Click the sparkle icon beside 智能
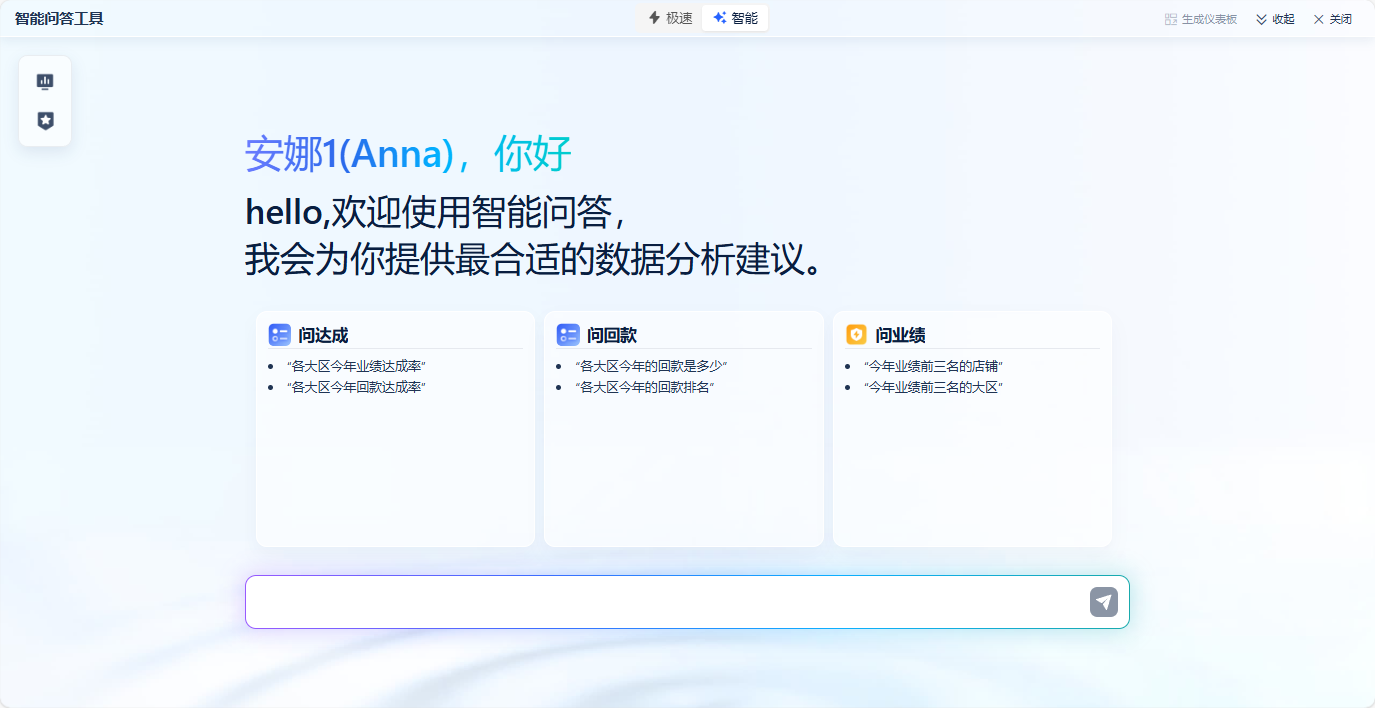The image size is (1375, 708). coord(719,18)
